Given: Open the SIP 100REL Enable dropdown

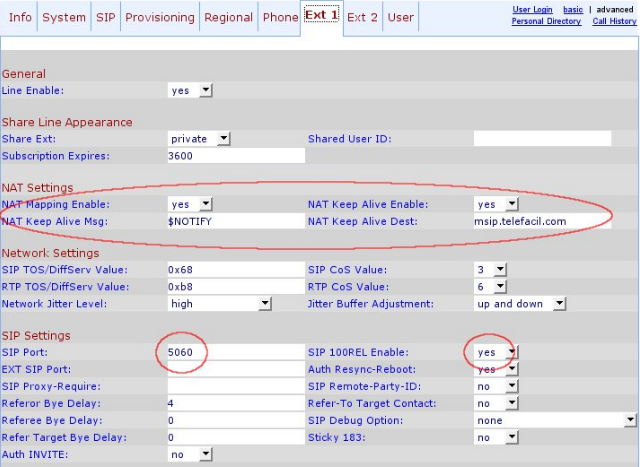Looking at the screenshot, I should point(496,352).
